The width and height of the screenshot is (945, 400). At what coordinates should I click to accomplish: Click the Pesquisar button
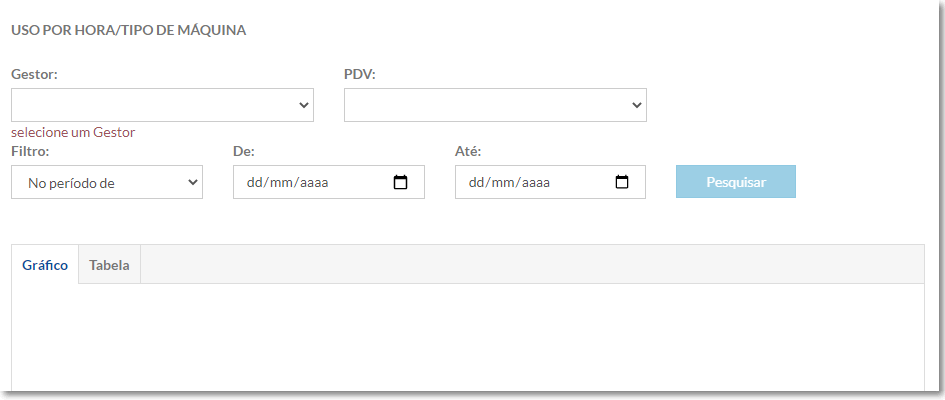pyautogui.click(x=736, y=182)
